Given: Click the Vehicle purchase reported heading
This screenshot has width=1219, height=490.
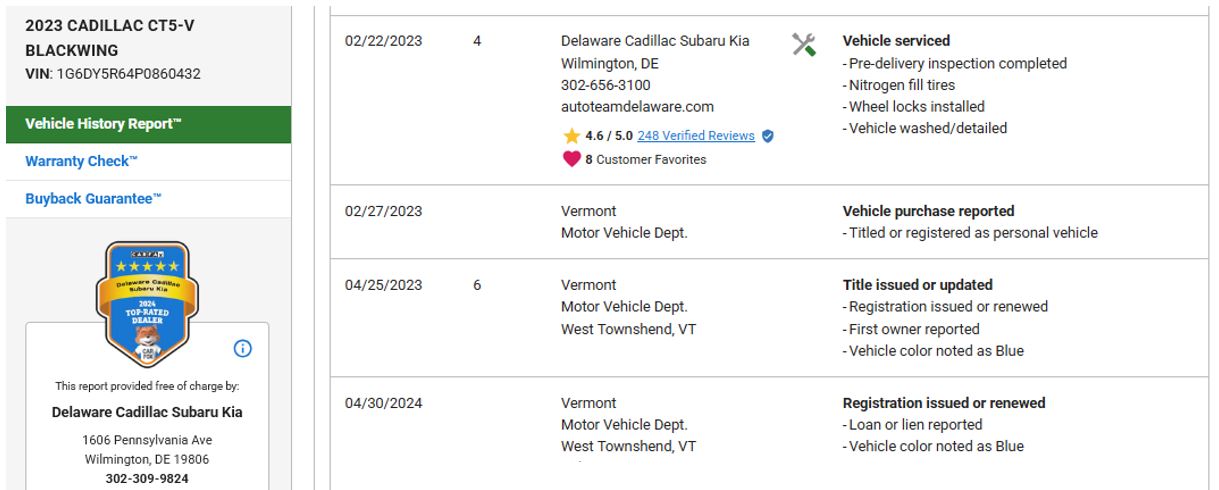Looking at the screenshot, I should point(928,211).
